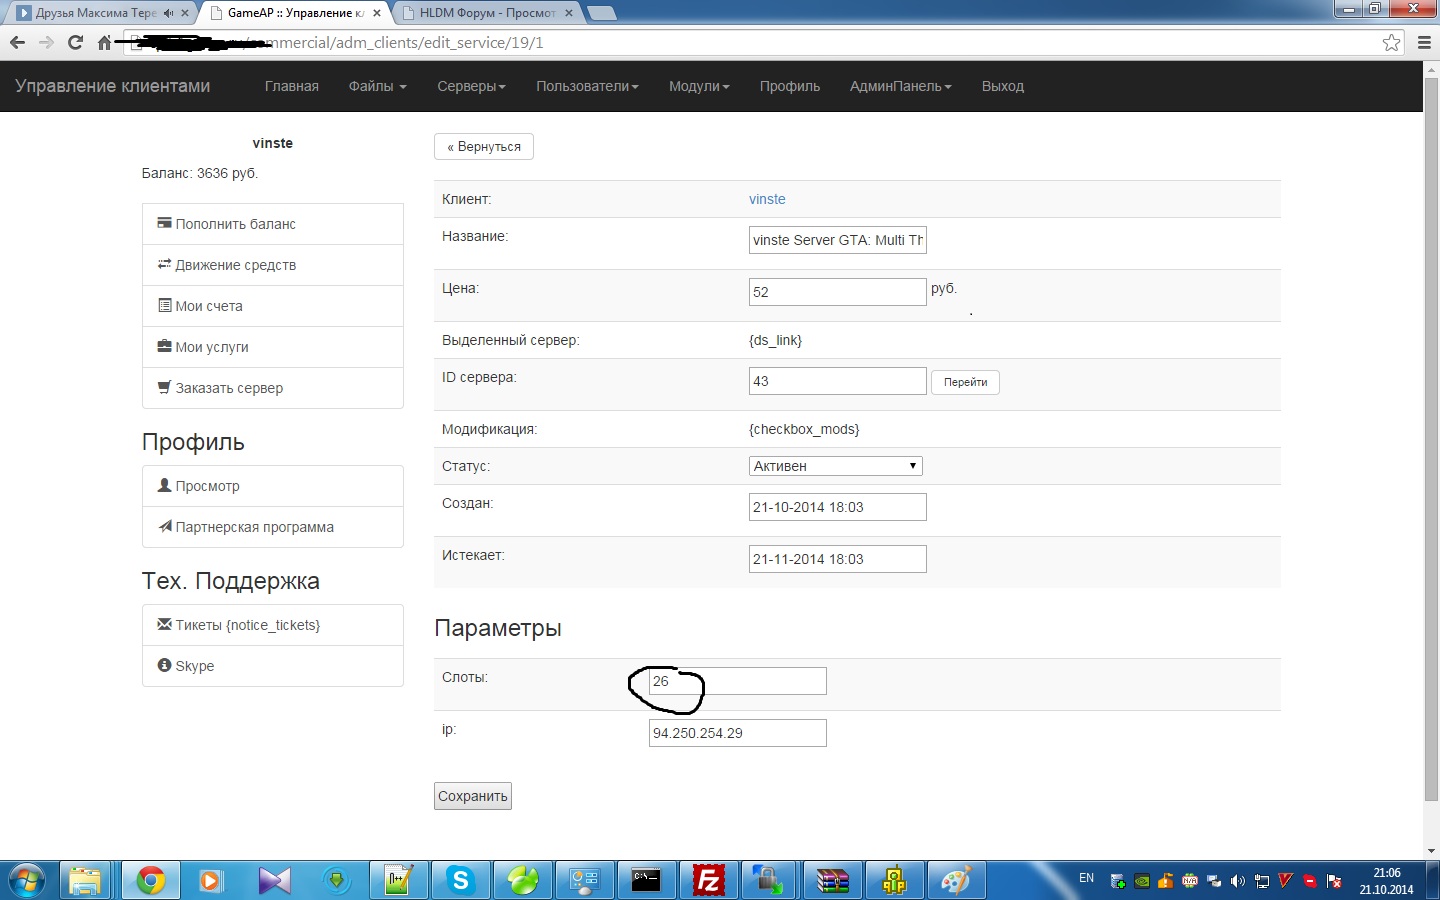The width and height of the screenshot is (1440, 900).
Task: Open Skype from the taskbar
Action: [x=460, y=880]
